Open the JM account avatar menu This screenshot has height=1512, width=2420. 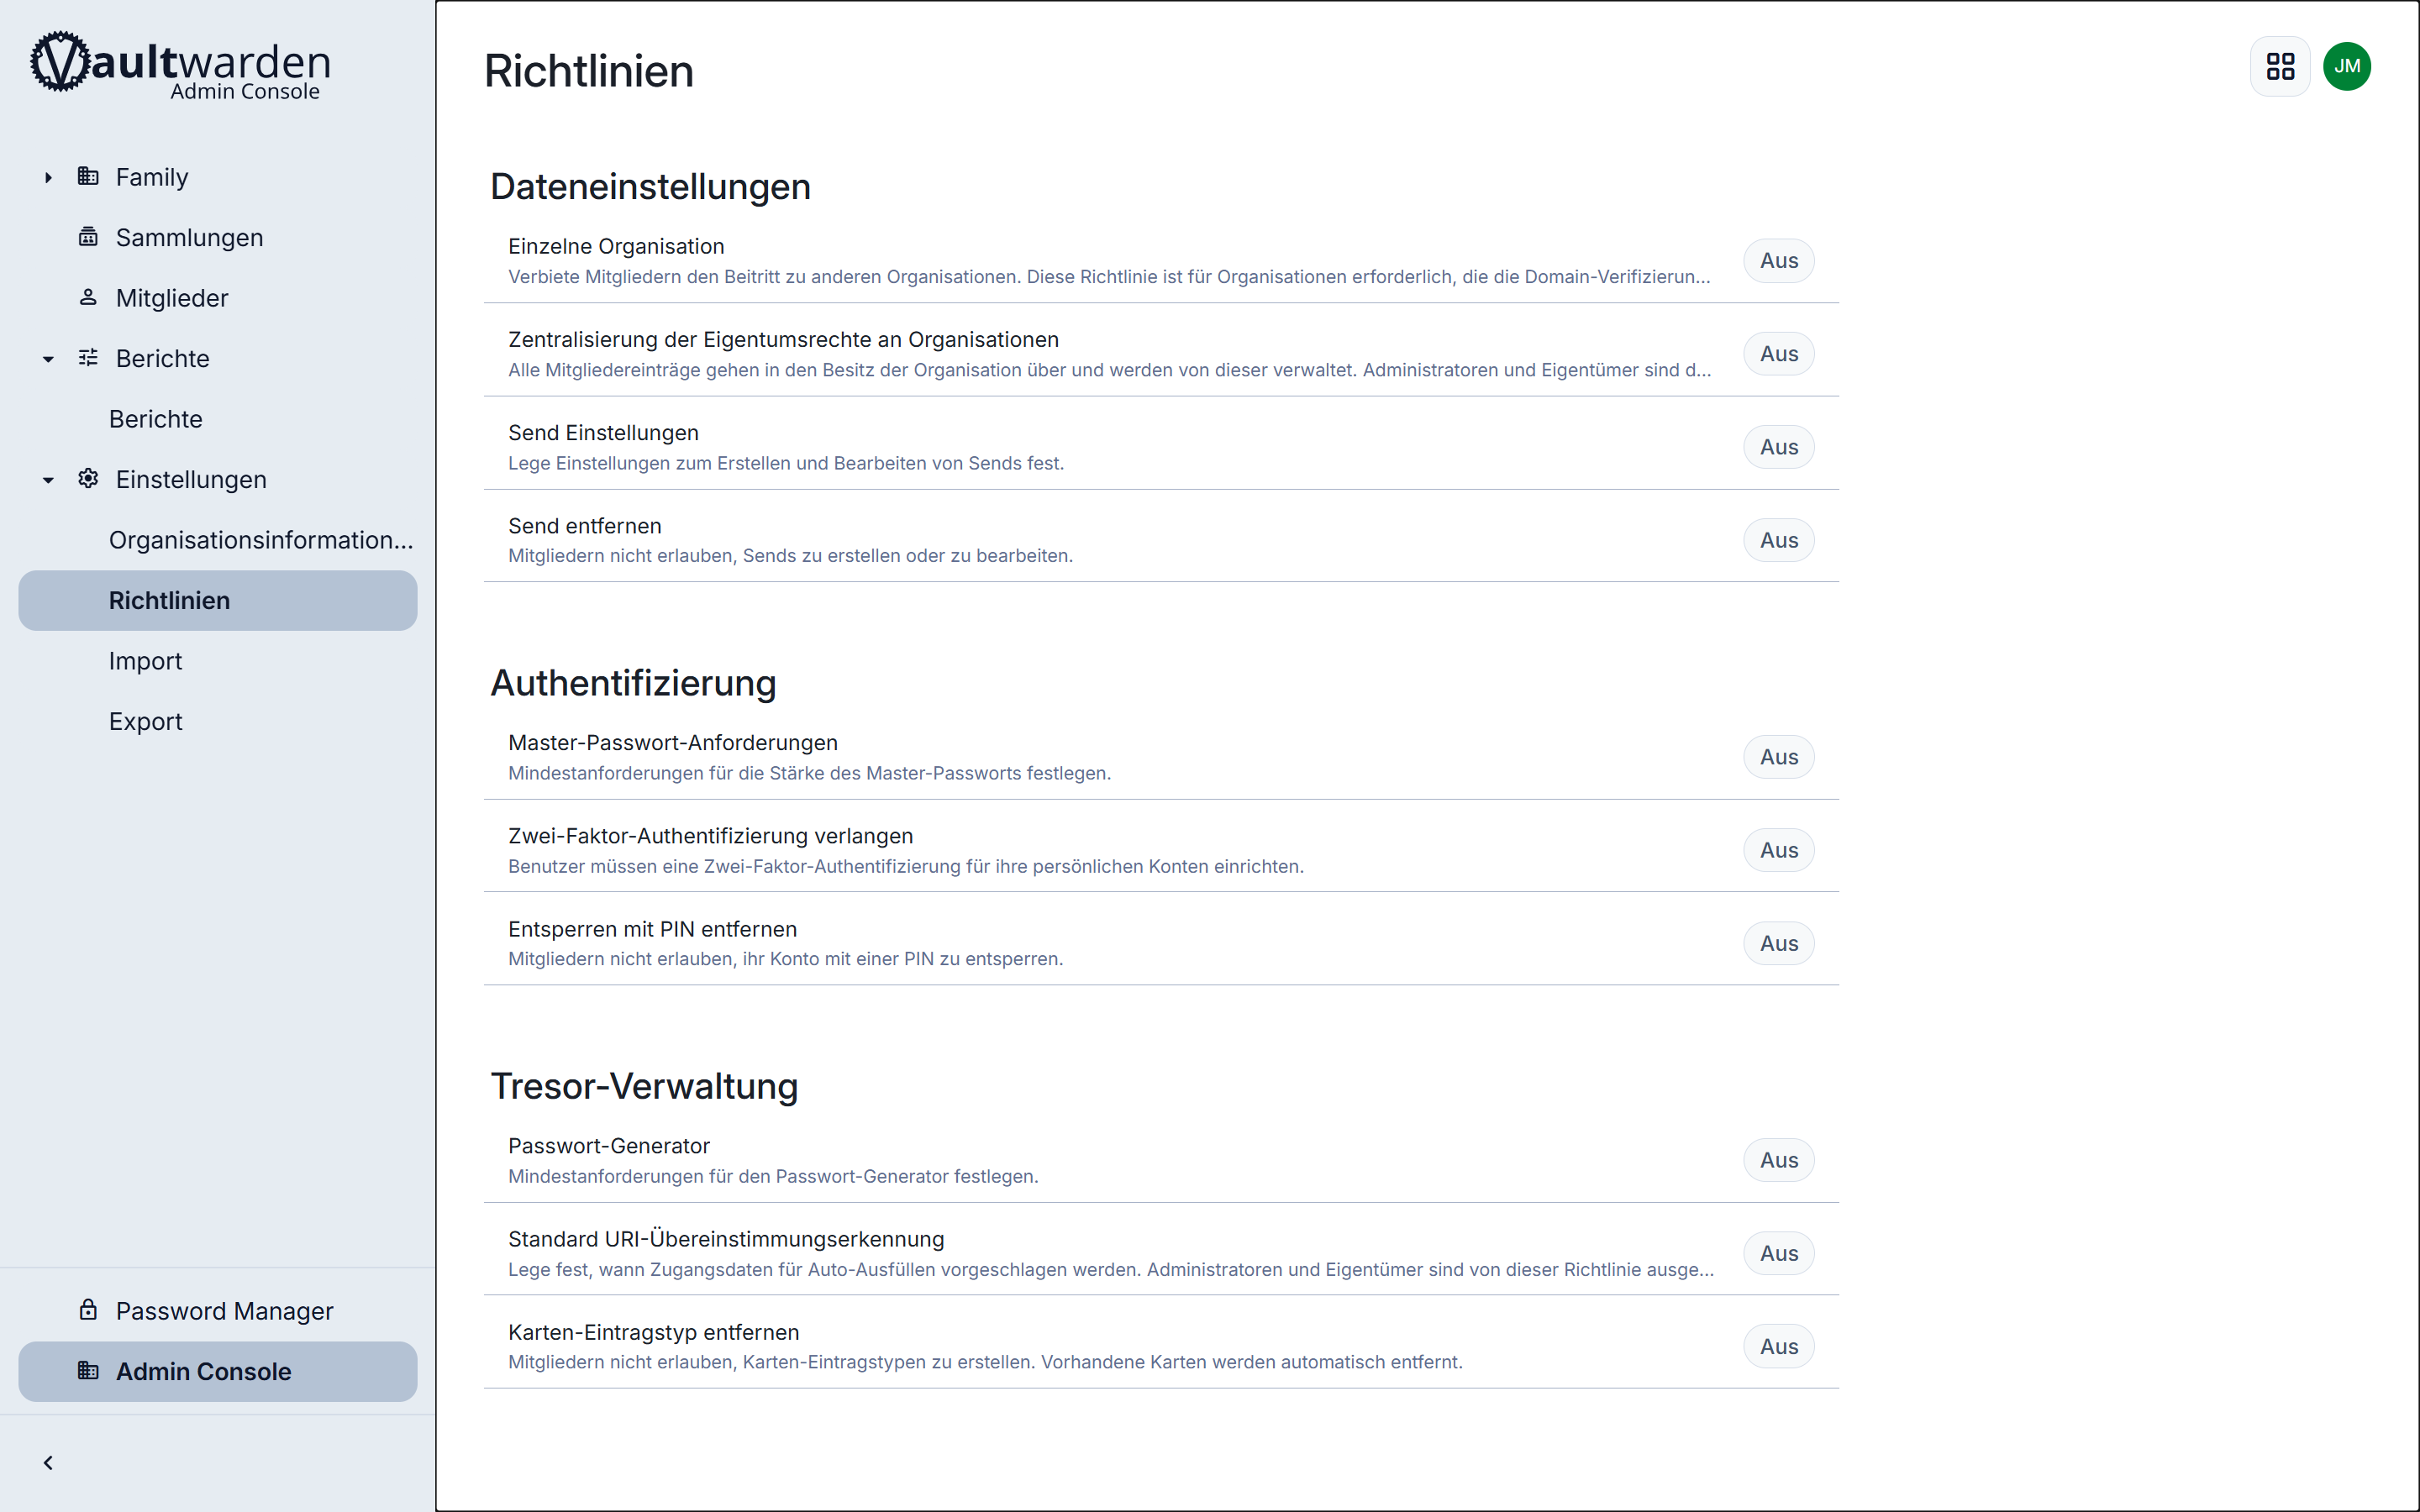pos(2347,67)
